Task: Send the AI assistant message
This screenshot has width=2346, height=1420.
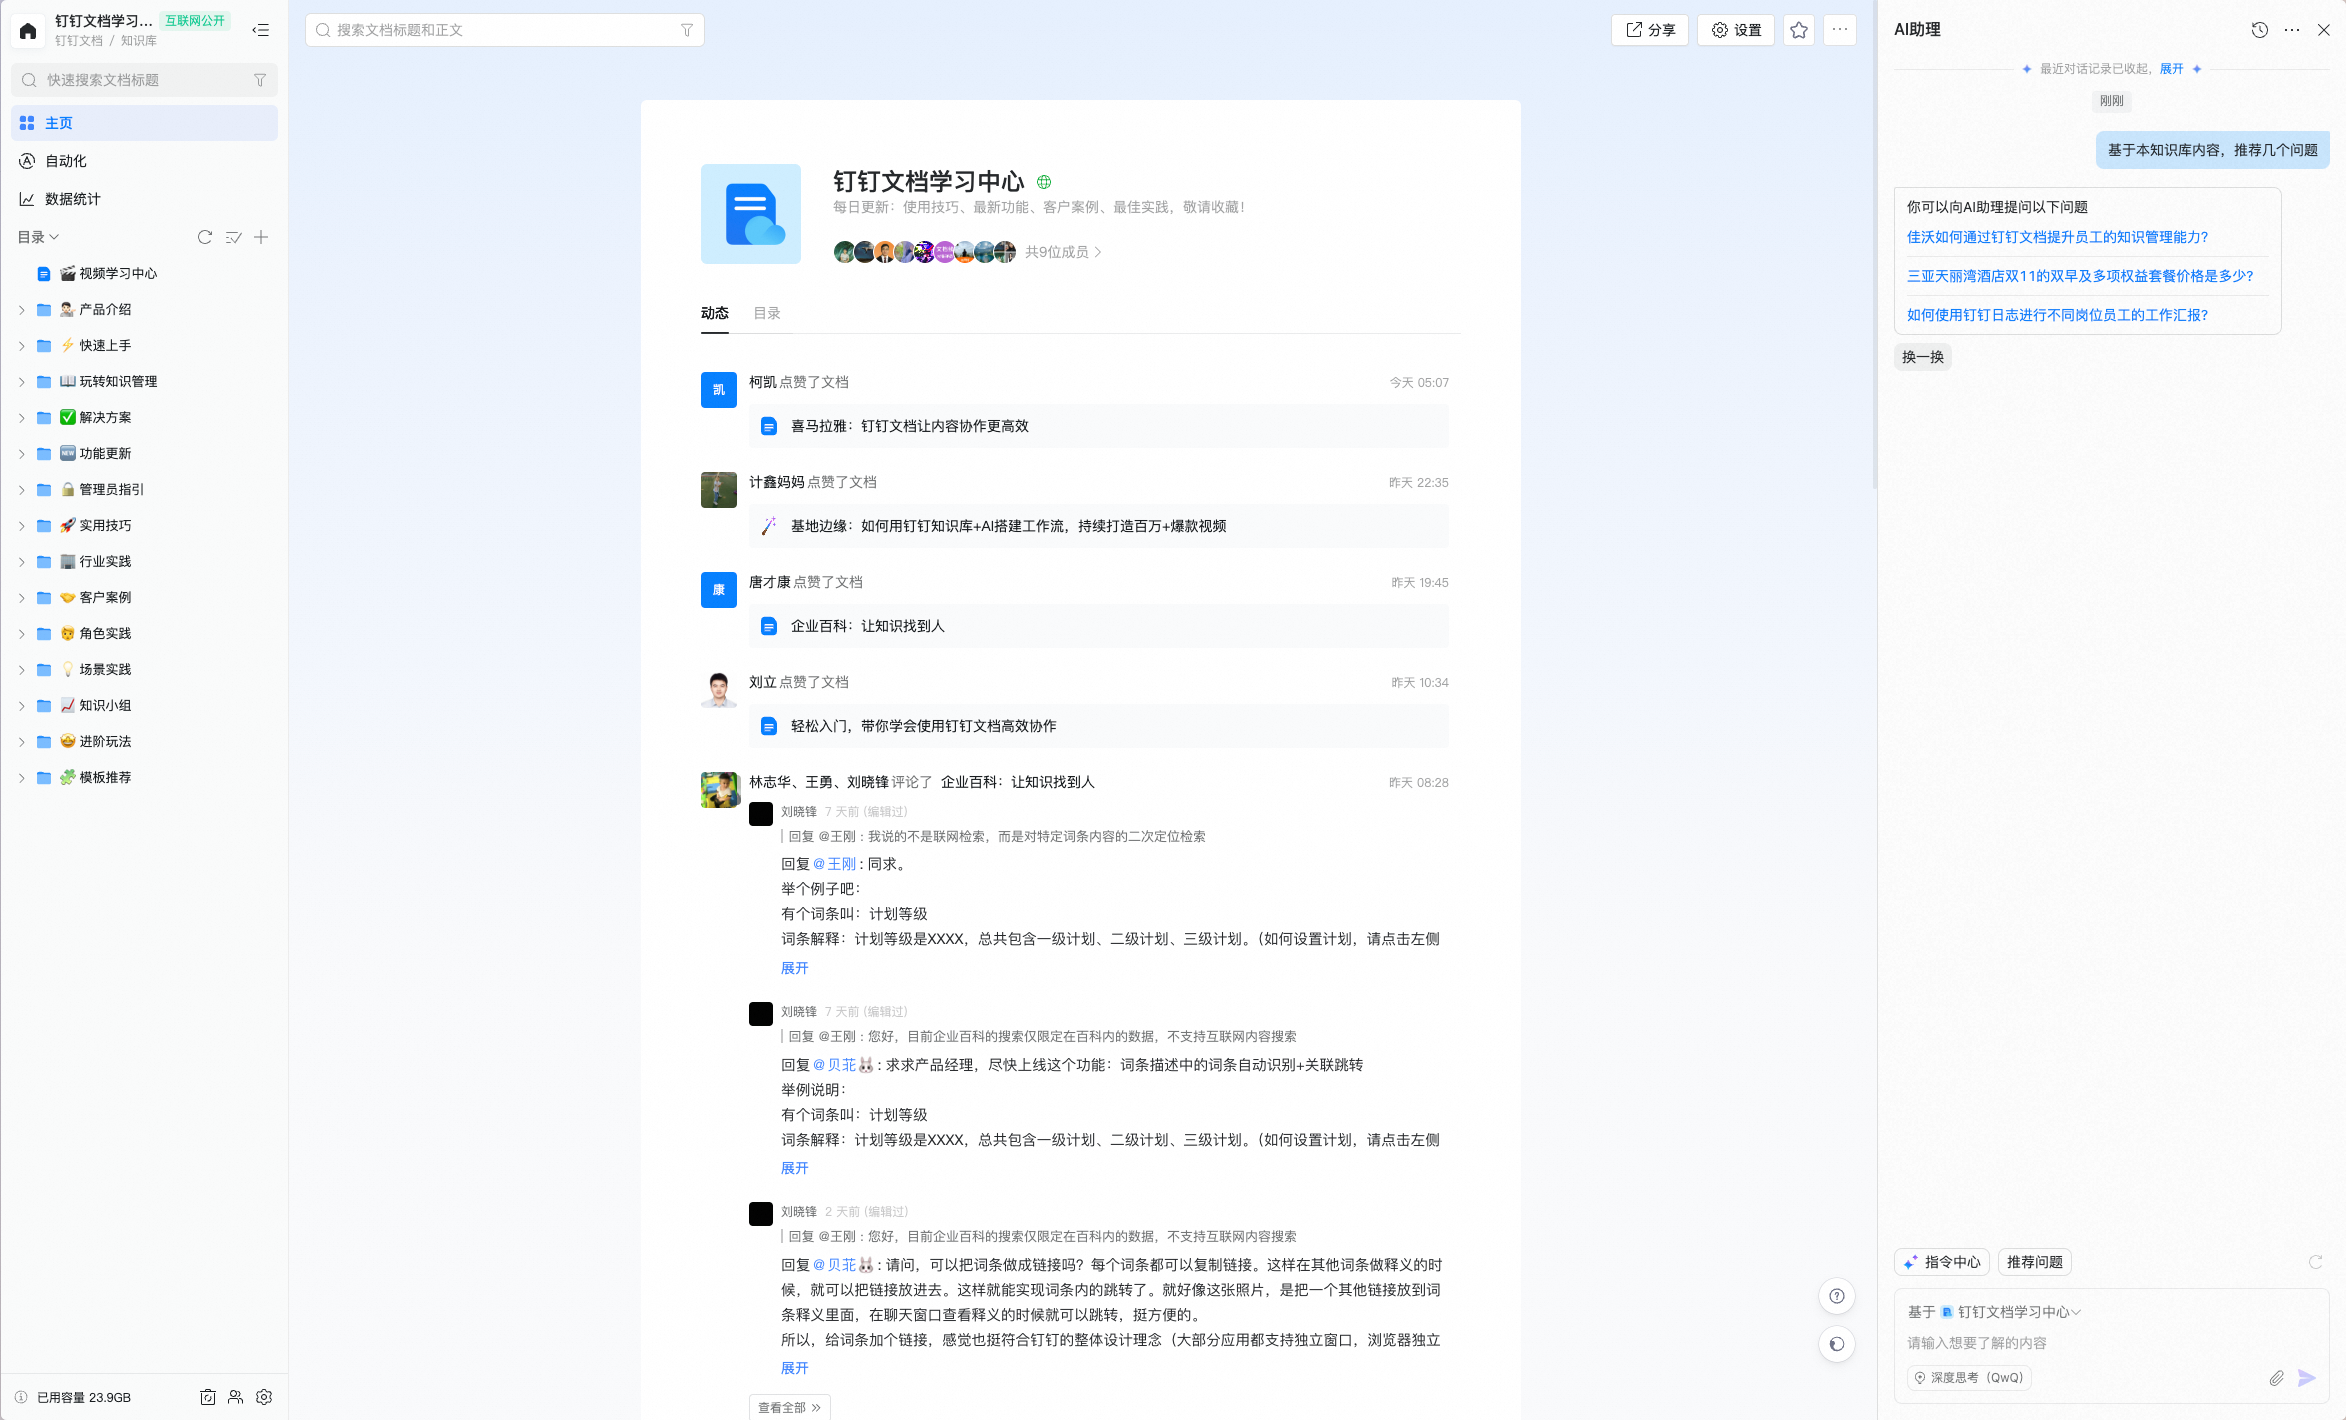Action: coord(2307,1378)
